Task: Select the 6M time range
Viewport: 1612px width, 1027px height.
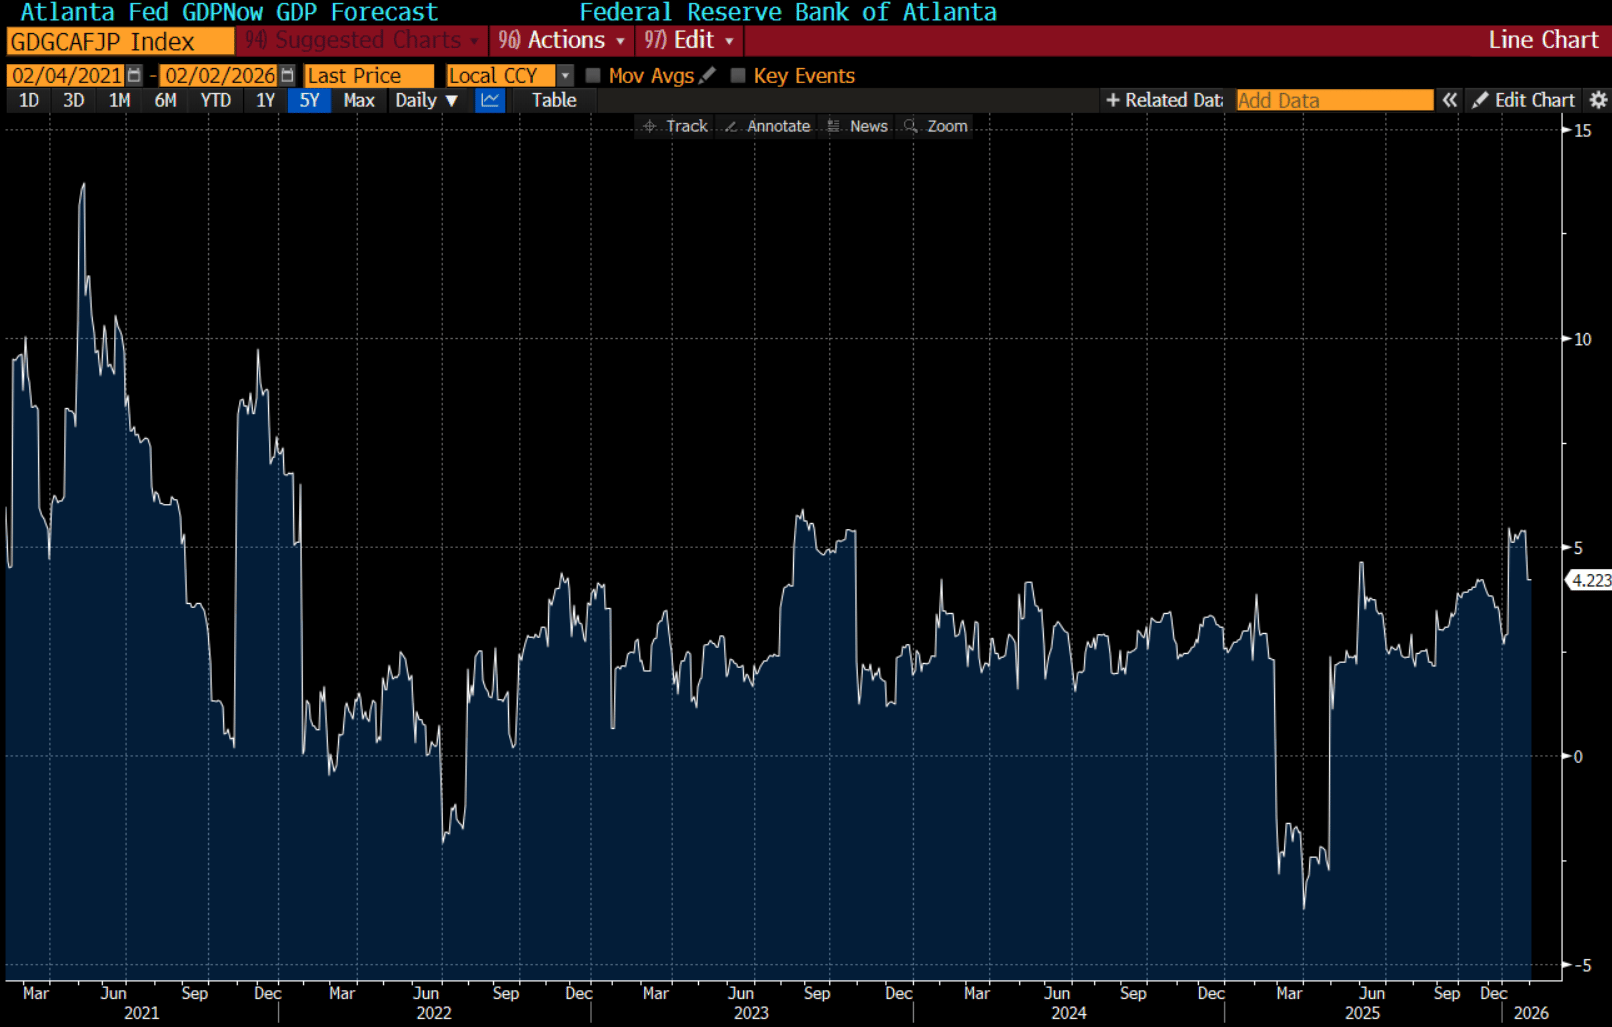Action: tap(166, 100)
